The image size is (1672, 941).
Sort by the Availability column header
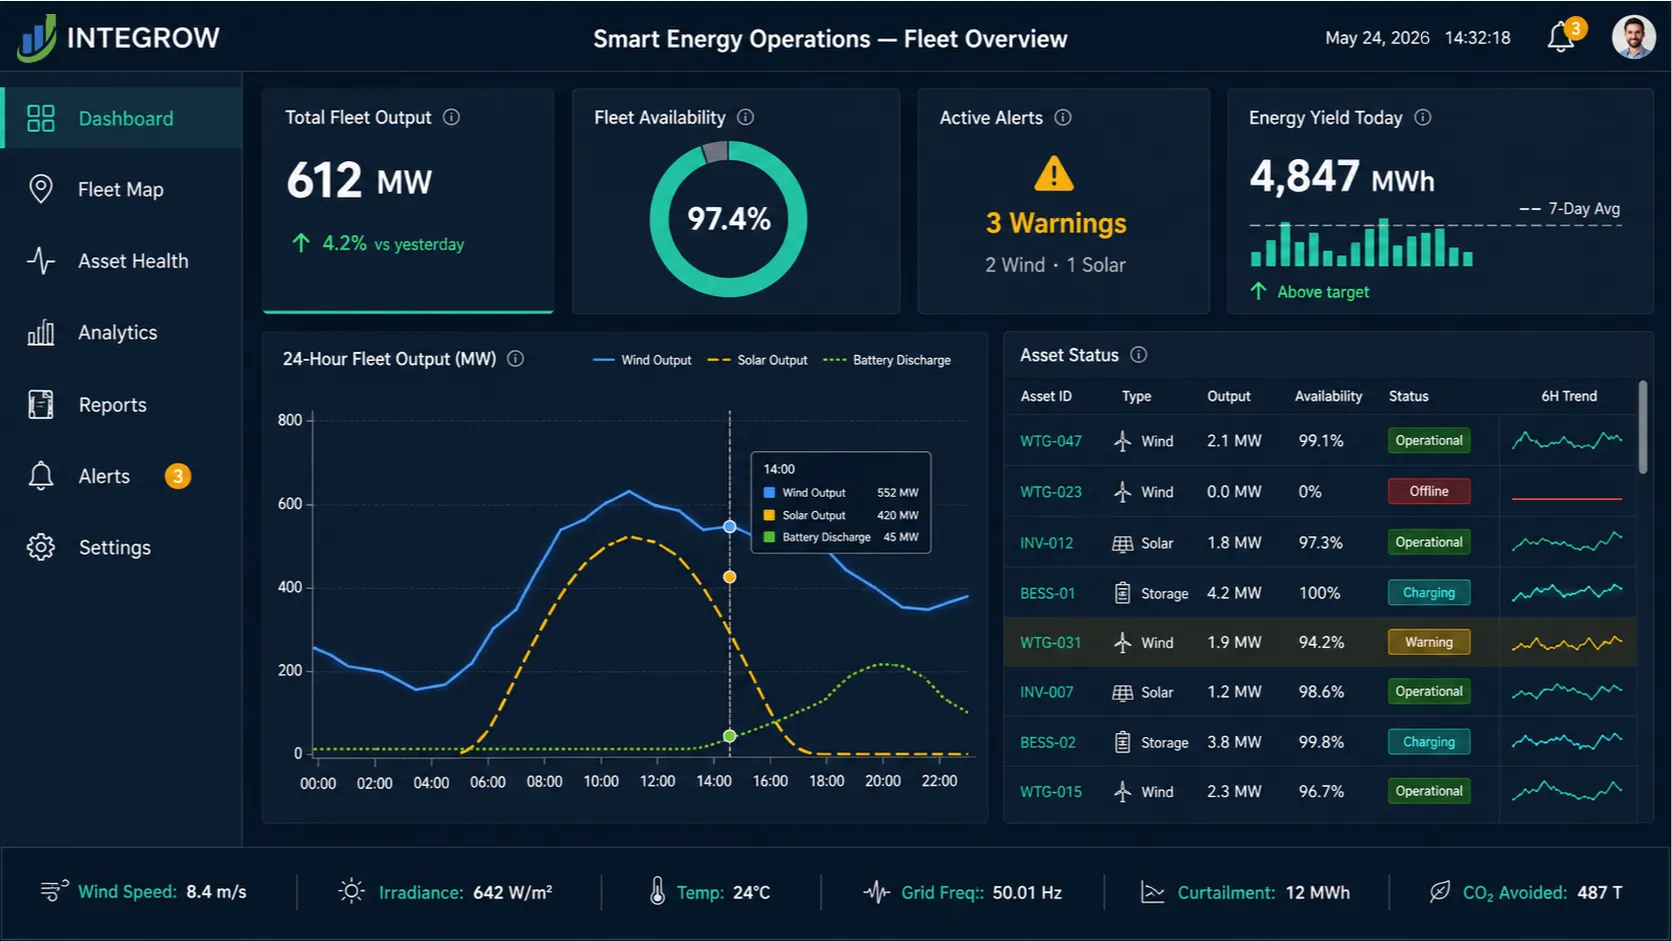click(x=1328, y=396)
